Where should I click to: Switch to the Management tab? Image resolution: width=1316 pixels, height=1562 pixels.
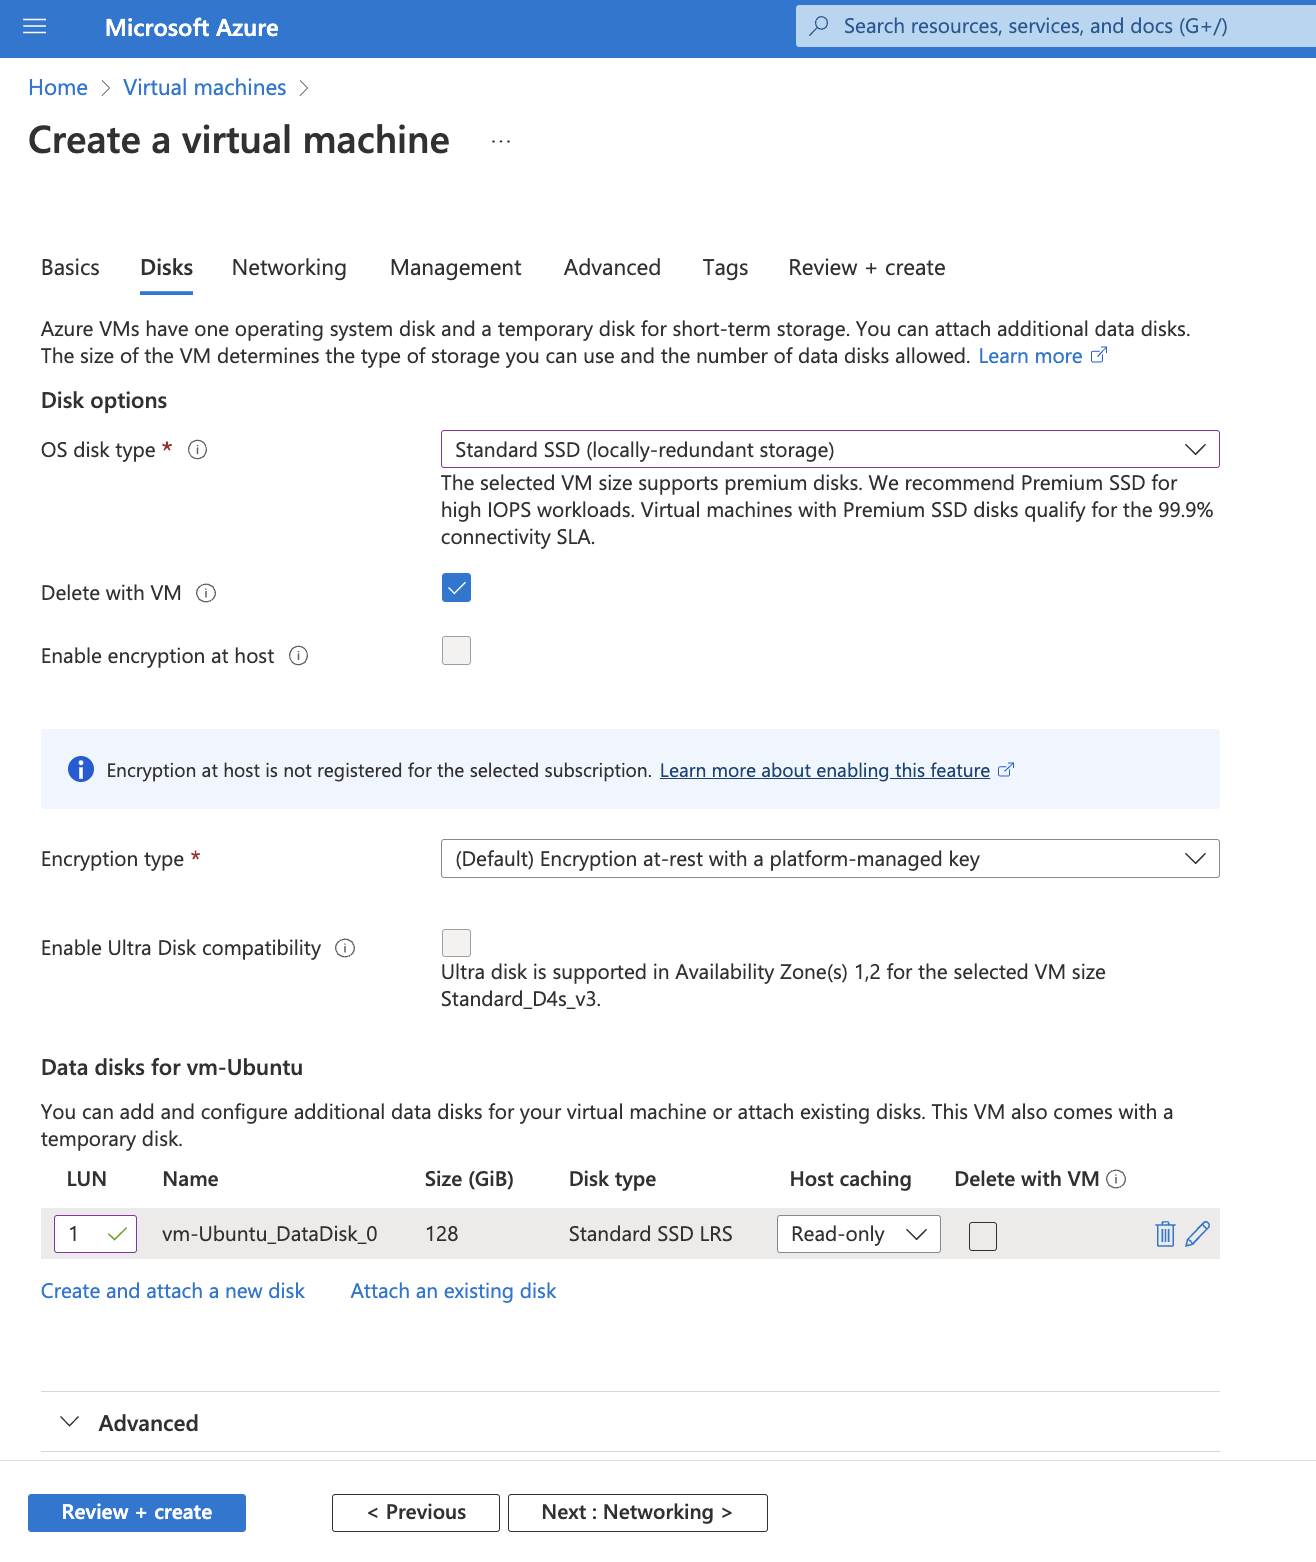coord(456,268)
